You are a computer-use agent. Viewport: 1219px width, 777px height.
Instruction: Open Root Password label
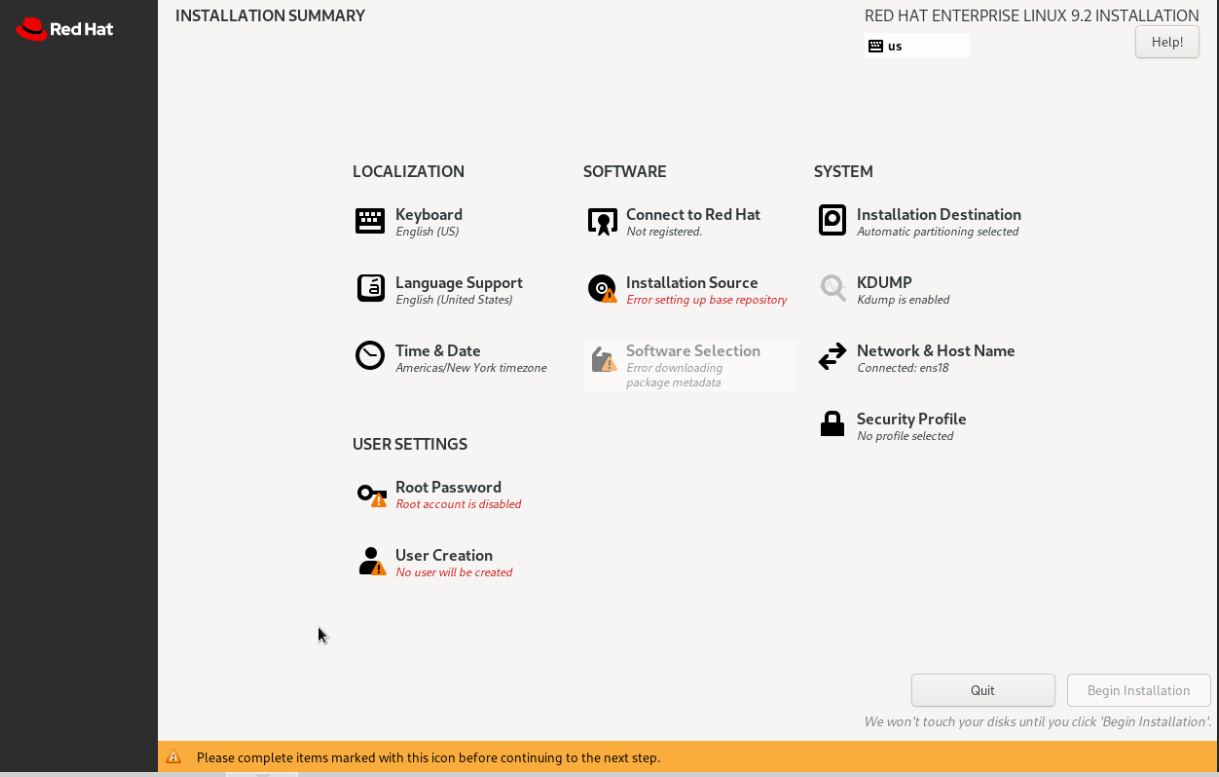[448, 487]
